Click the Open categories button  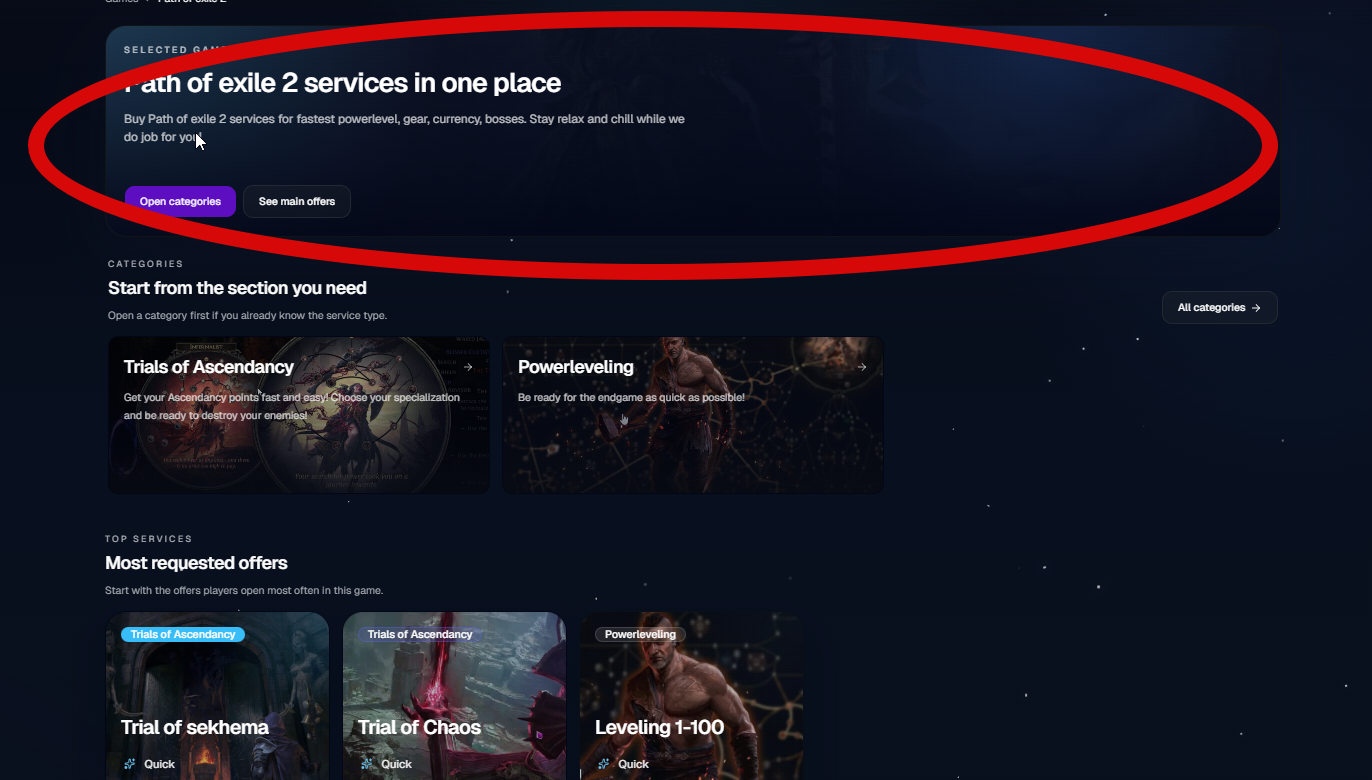click(x=180, y=201)
